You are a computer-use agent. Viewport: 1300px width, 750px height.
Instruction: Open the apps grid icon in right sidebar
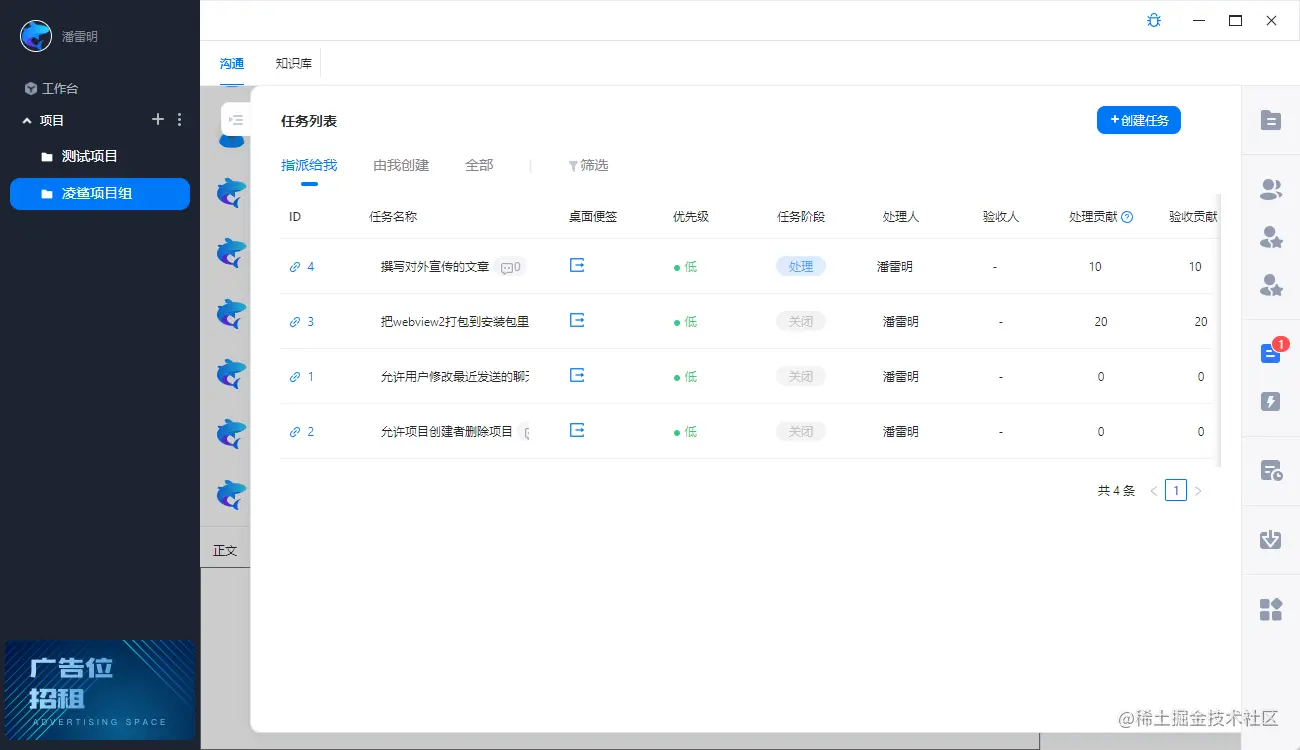tap(1271, 609)
